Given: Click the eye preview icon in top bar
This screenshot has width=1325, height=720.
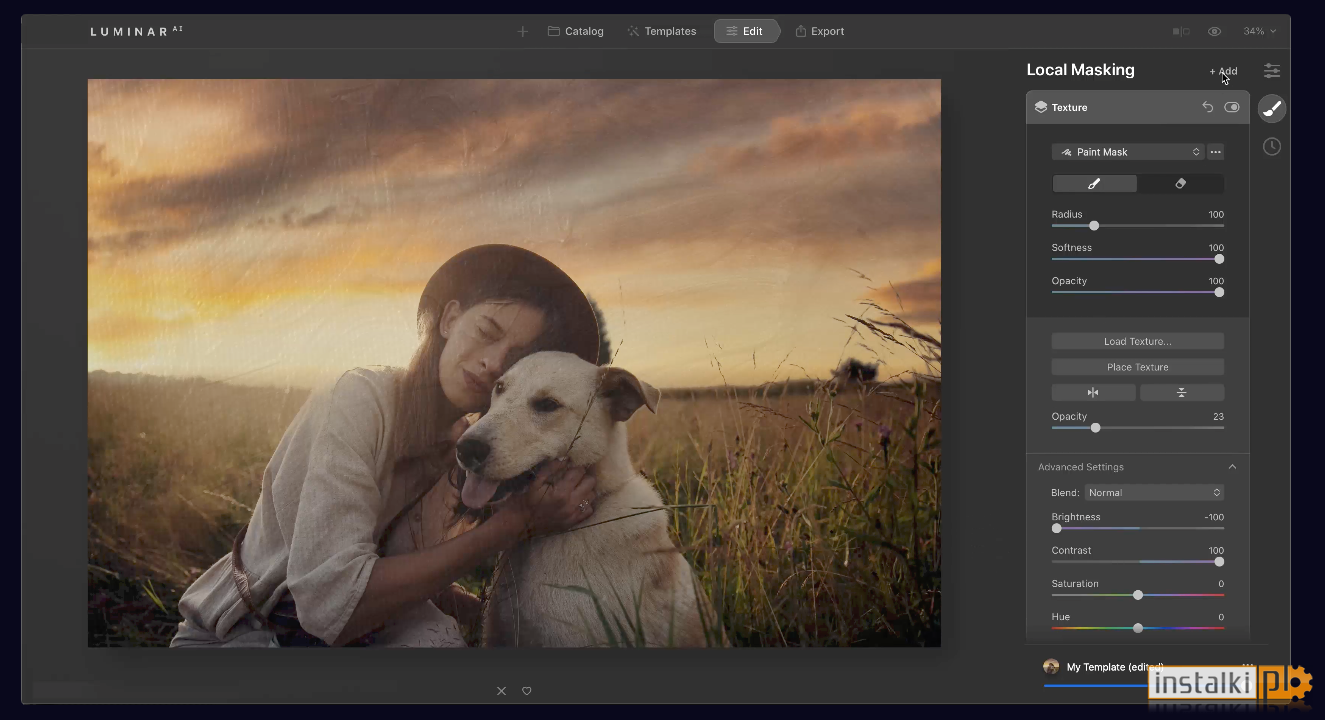Looking at the screenshot, I should tap(1214, 31).
